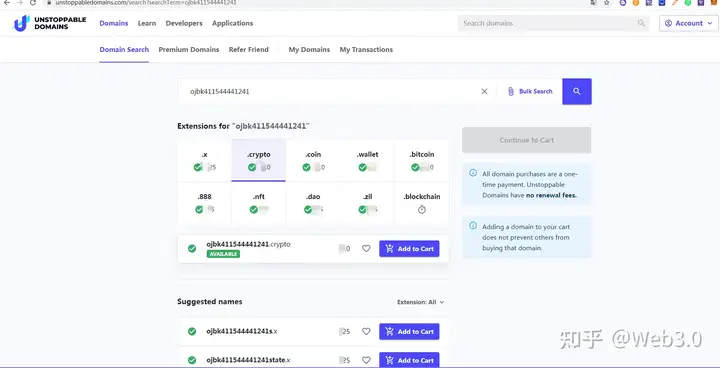
Task: Click the info icon beside Adding a domain note
Action: click(x=472, y=226)
